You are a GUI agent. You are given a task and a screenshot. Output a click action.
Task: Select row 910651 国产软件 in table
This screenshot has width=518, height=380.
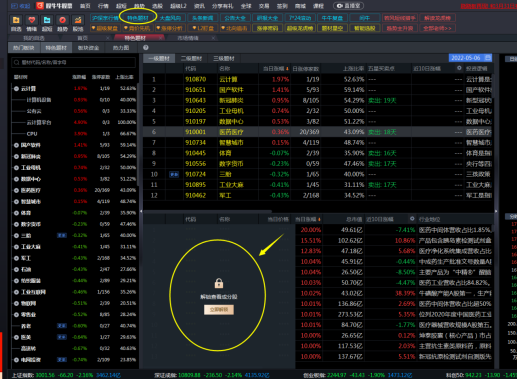(x=317, y=90)
